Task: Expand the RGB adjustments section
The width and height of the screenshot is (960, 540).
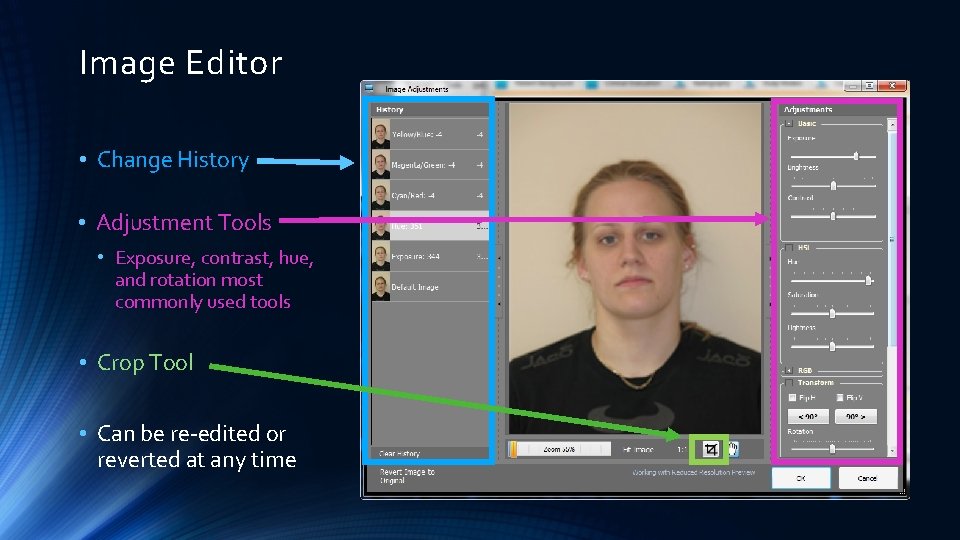Action: [x=789, y=370]
